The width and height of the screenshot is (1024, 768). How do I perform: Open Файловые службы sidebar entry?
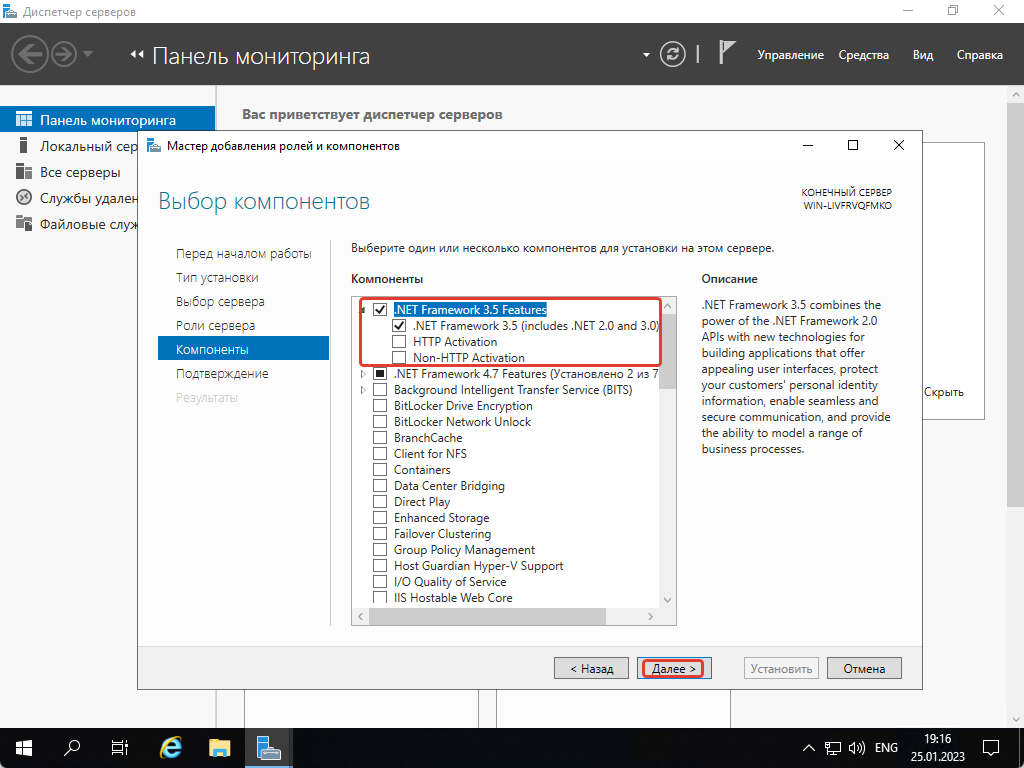pos(75,224)
